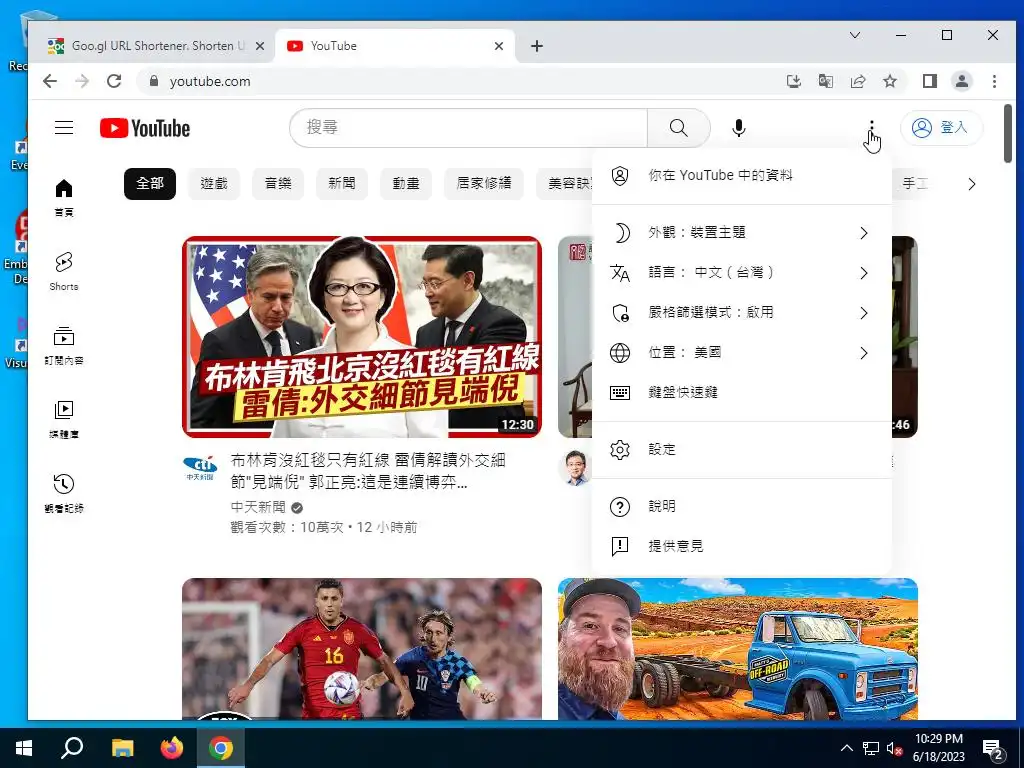Open a new browser tab
This screenshot has height=768, width=1024.
[x=537, y=46]
